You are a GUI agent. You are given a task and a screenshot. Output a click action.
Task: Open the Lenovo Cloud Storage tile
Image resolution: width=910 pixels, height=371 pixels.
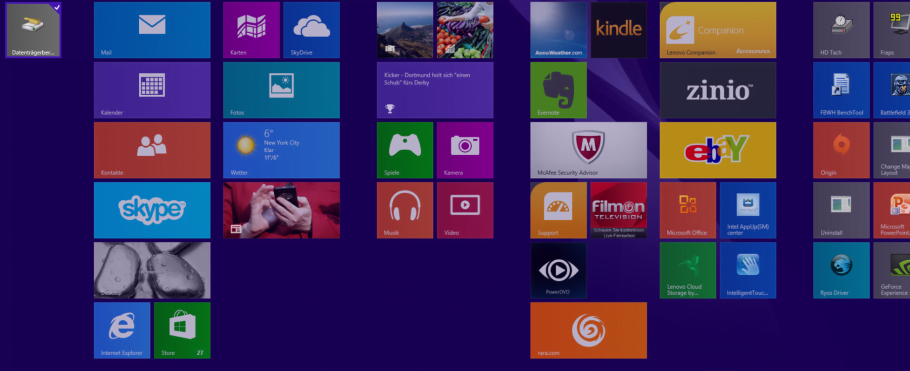688,270
